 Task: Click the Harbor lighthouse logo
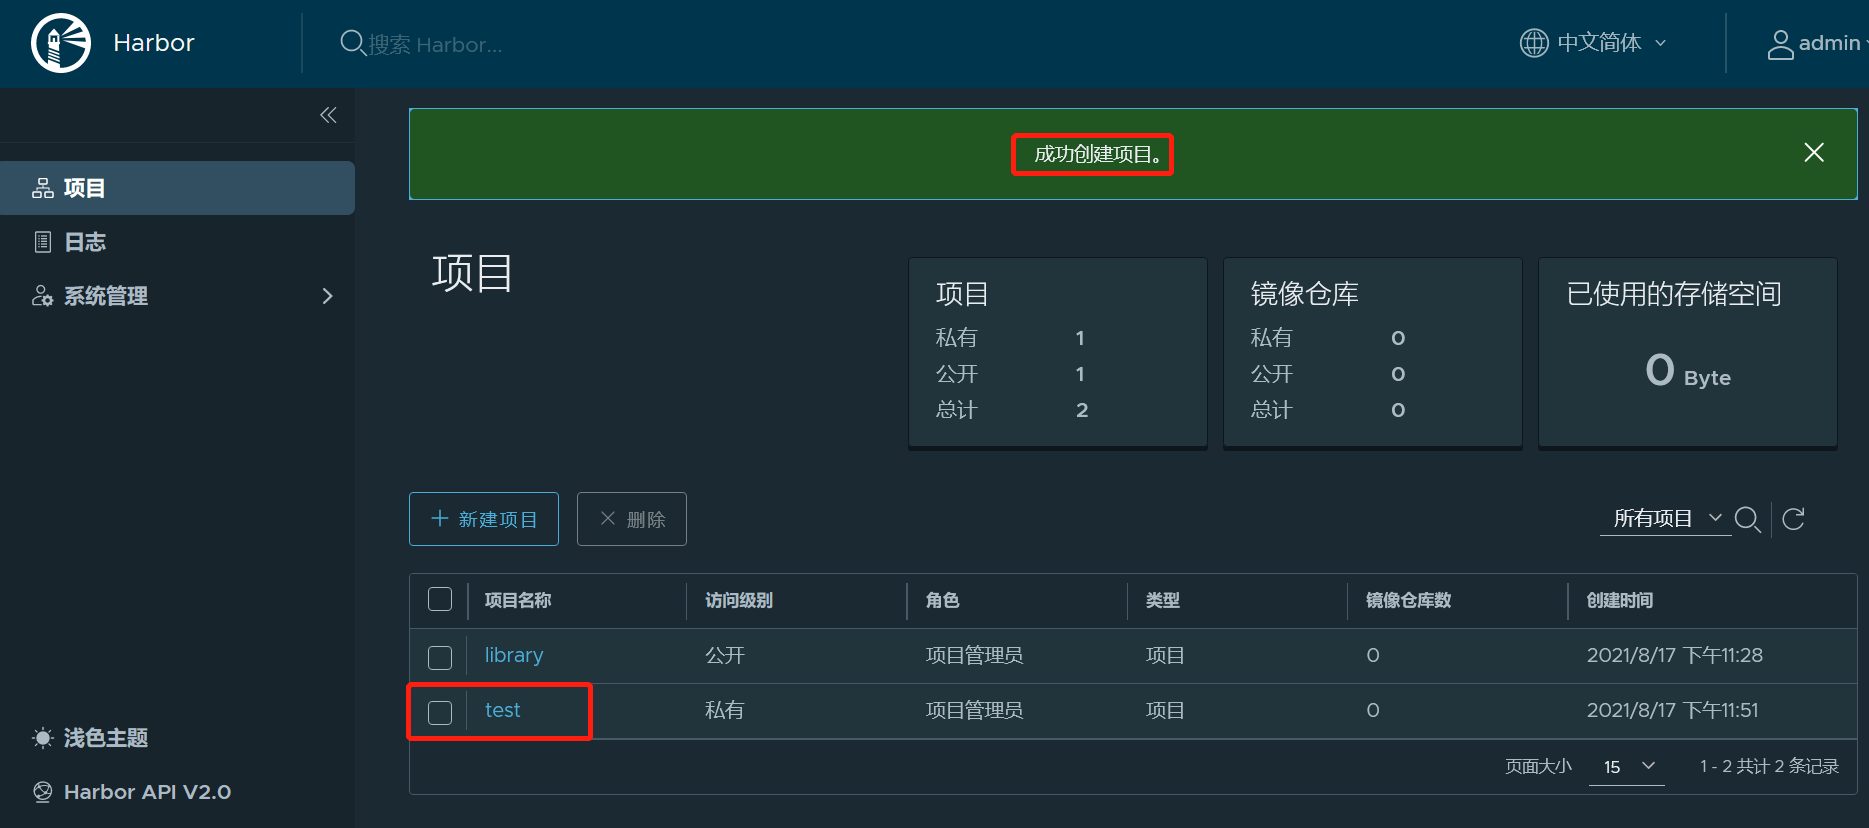click(x=61, y=43)
